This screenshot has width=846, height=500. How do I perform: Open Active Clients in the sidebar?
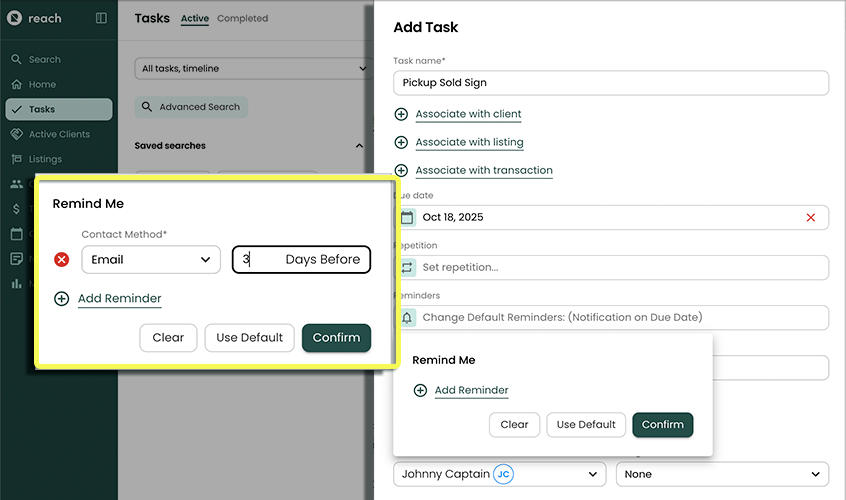[x=59, y=134]
